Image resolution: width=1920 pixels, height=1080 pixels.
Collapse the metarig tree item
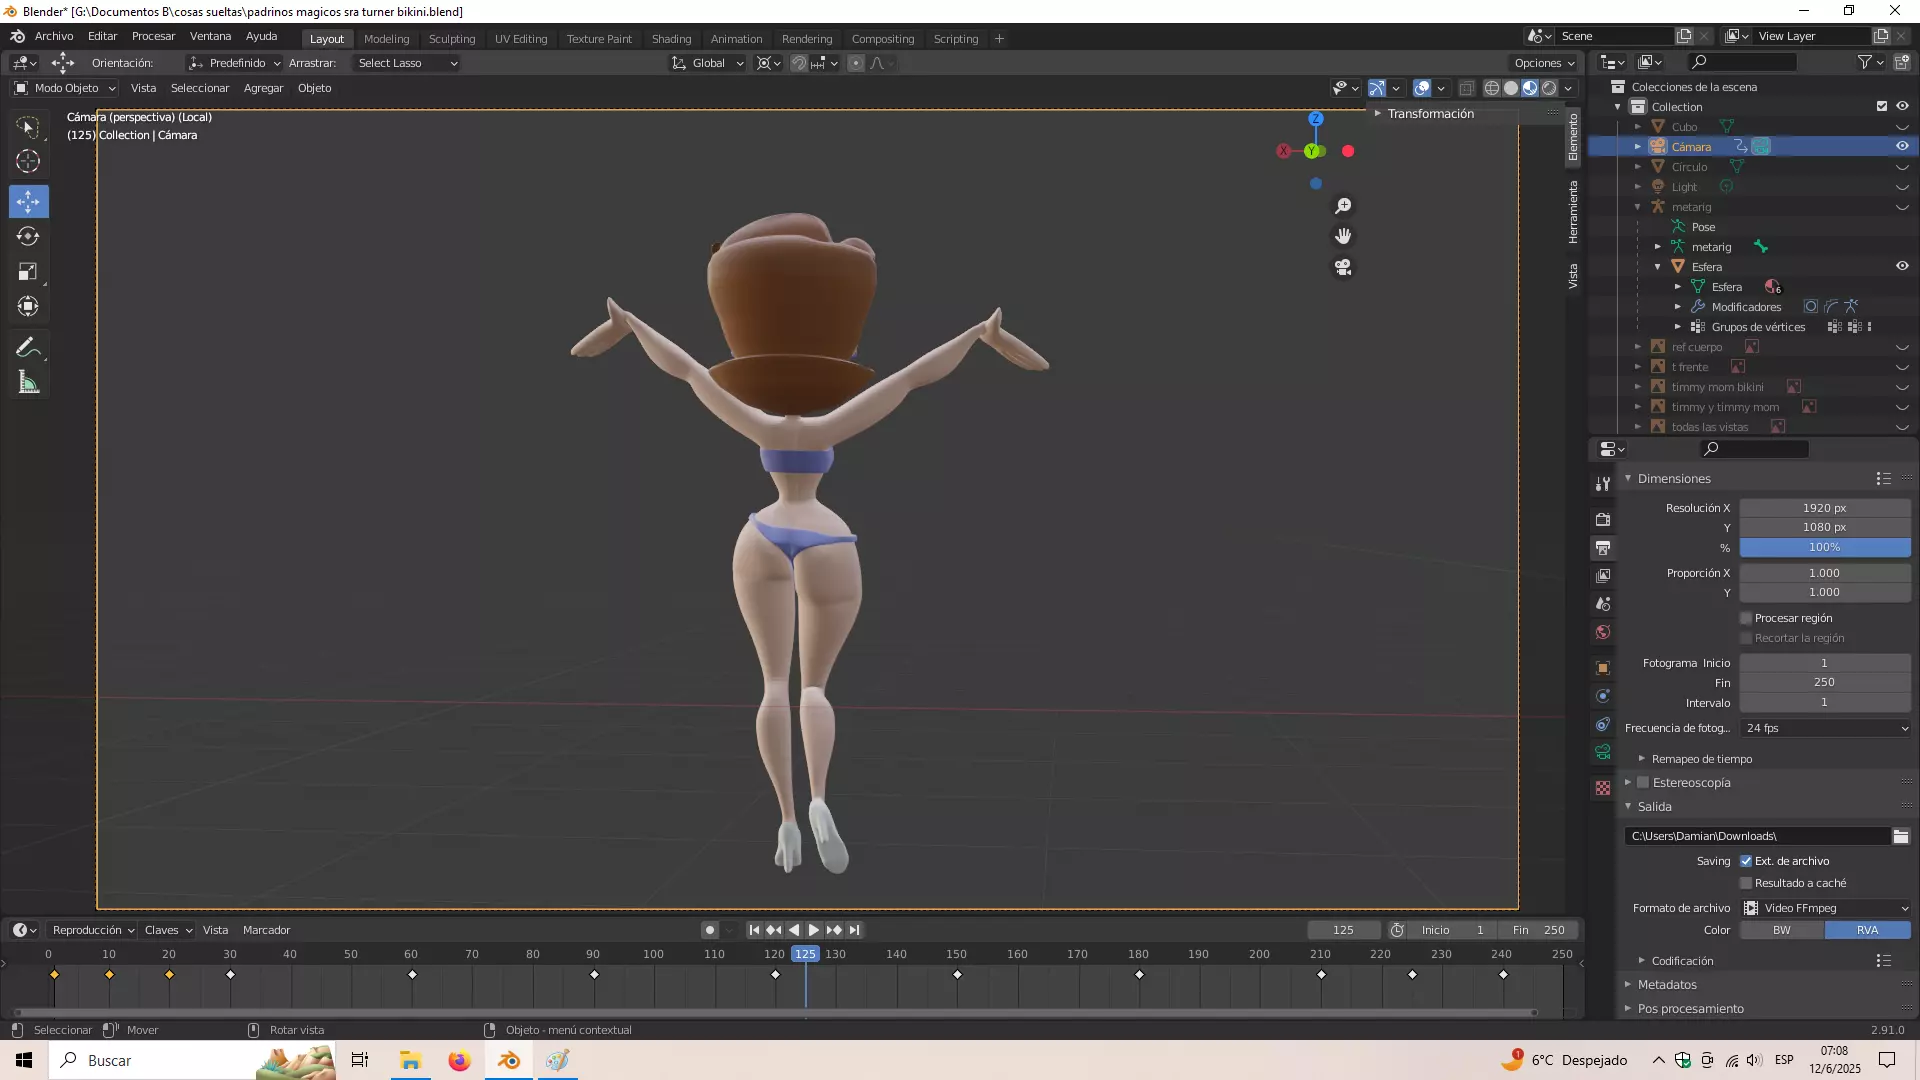[1638, 207]
